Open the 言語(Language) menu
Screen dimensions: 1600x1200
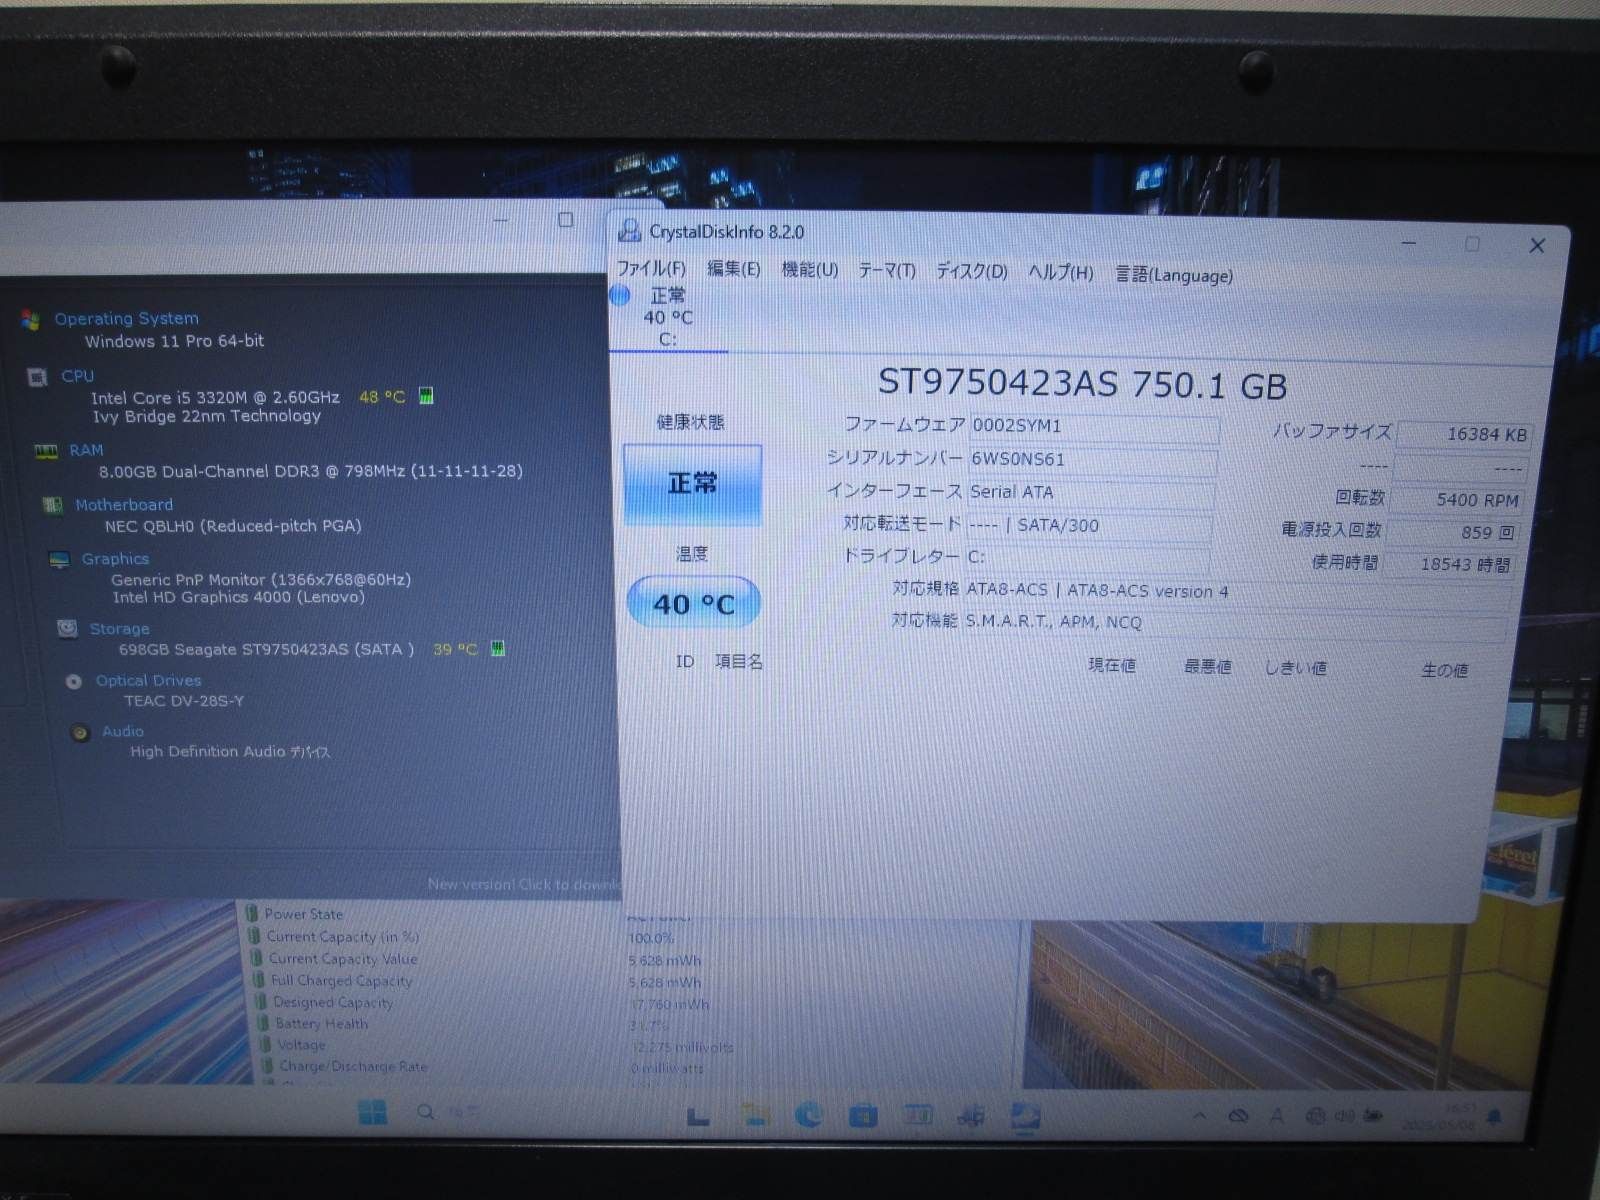[x=1174, y=275]
